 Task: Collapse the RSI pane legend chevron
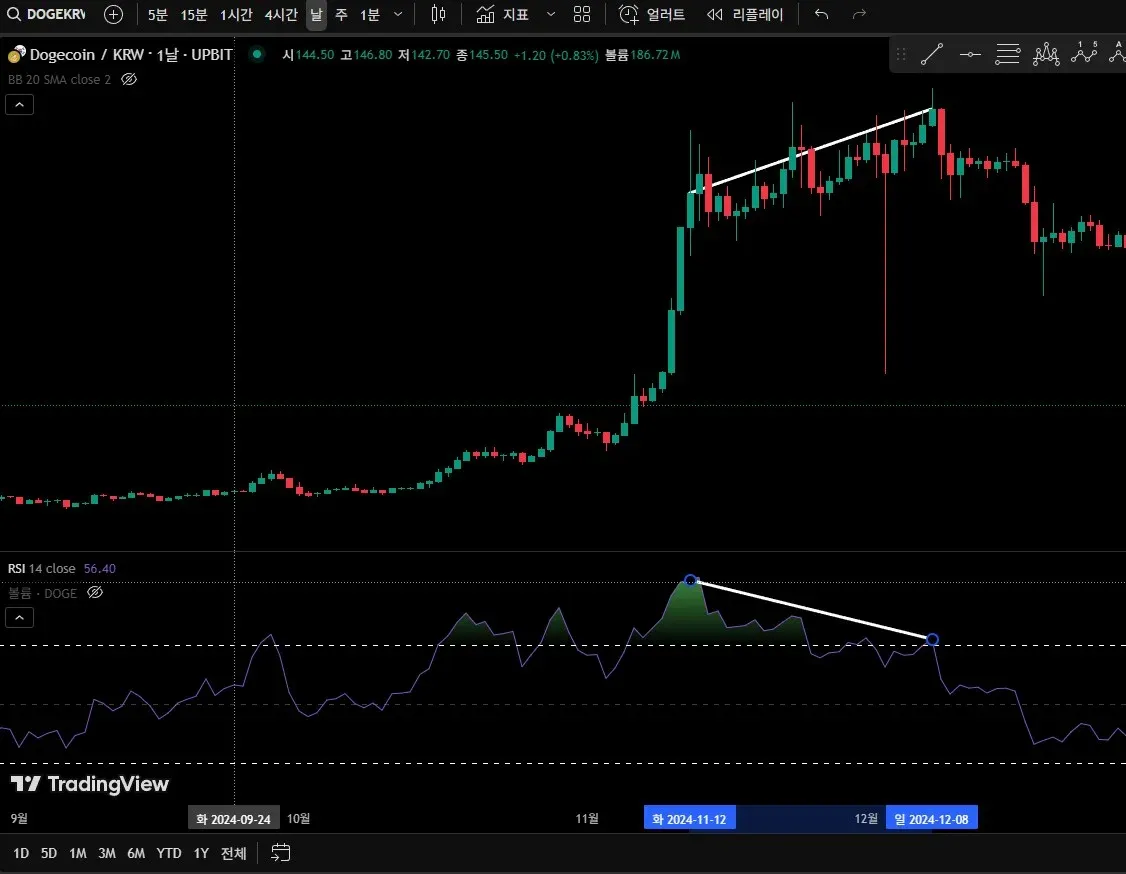click(x=19, y=618)
